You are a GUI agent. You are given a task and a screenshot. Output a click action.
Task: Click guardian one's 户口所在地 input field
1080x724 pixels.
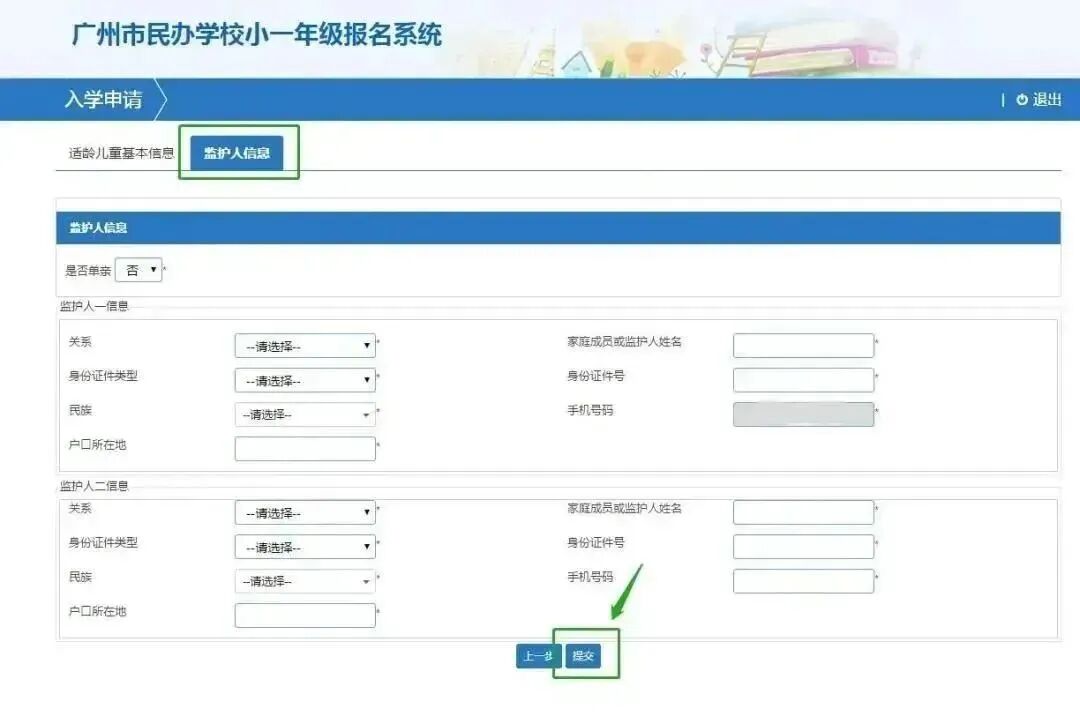pyautogui.click(x=305, y=448)
